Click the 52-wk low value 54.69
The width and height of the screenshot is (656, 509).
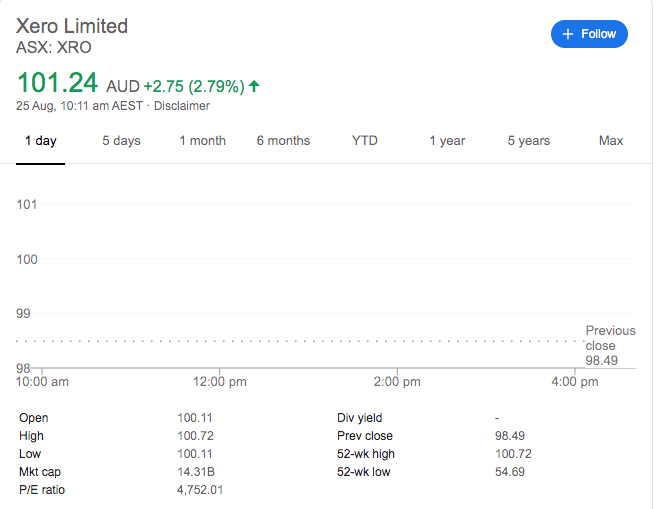pos(510,472)
